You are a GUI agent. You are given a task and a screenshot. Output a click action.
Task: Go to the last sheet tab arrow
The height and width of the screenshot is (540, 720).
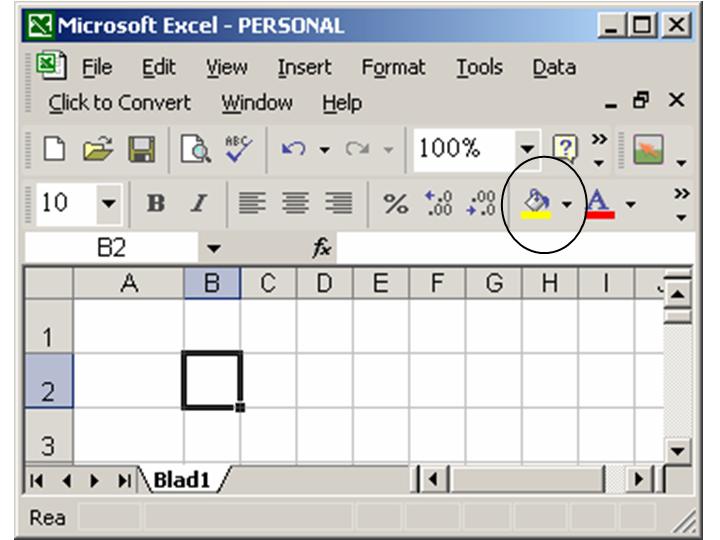(124, 481)
